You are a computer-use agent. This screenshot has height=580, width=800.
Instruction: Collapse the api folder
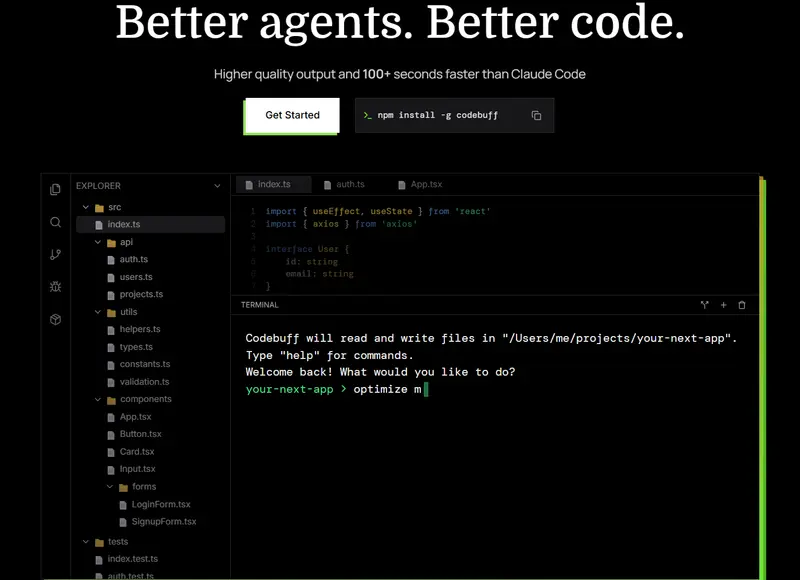[x=98, y=242]
